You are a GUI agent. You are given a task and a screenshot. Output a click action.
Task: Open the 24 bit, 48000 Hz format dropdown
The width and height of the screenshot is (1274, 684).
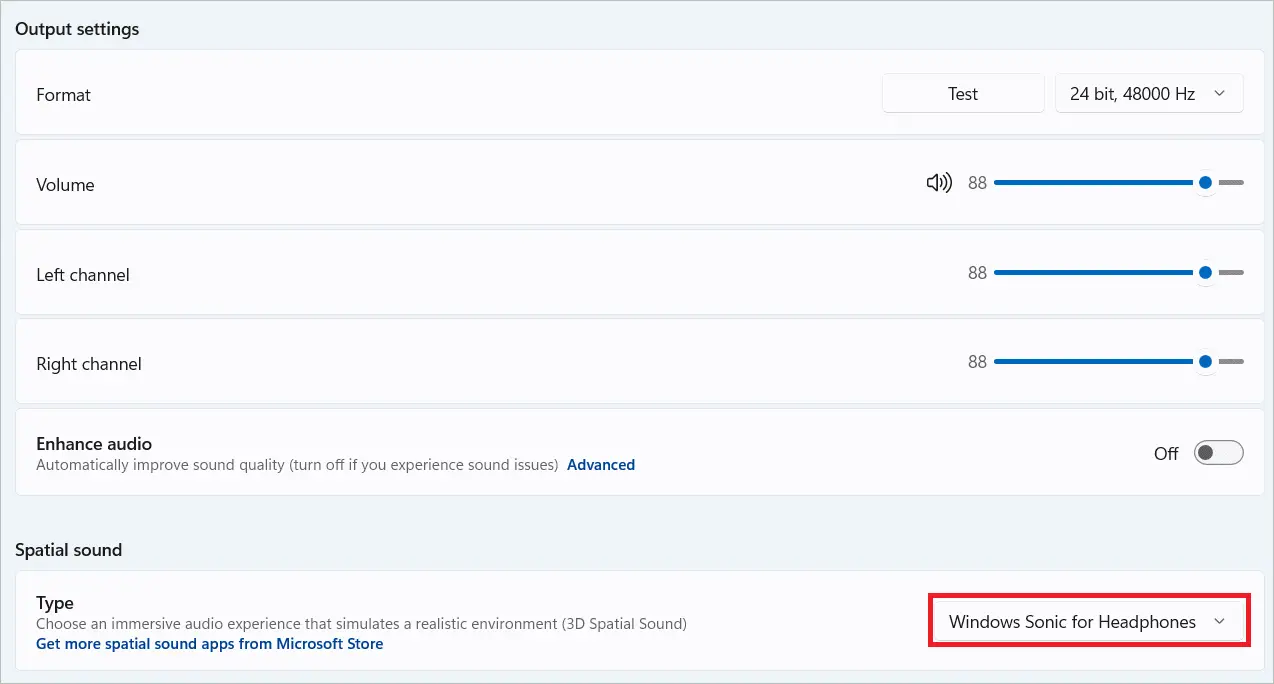pos(1148,94)
